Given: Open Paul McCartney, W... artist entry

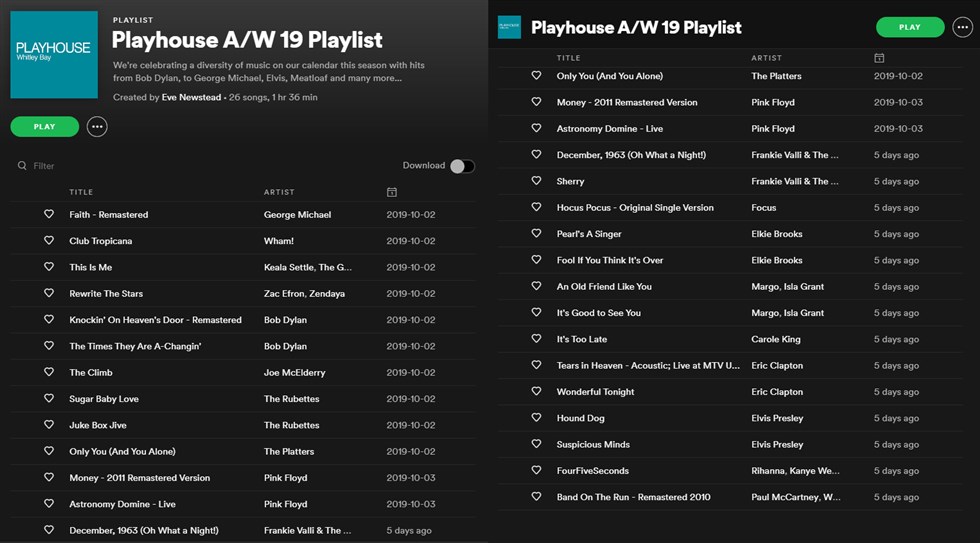Looking at the screenshot, I should pos(796,497).
